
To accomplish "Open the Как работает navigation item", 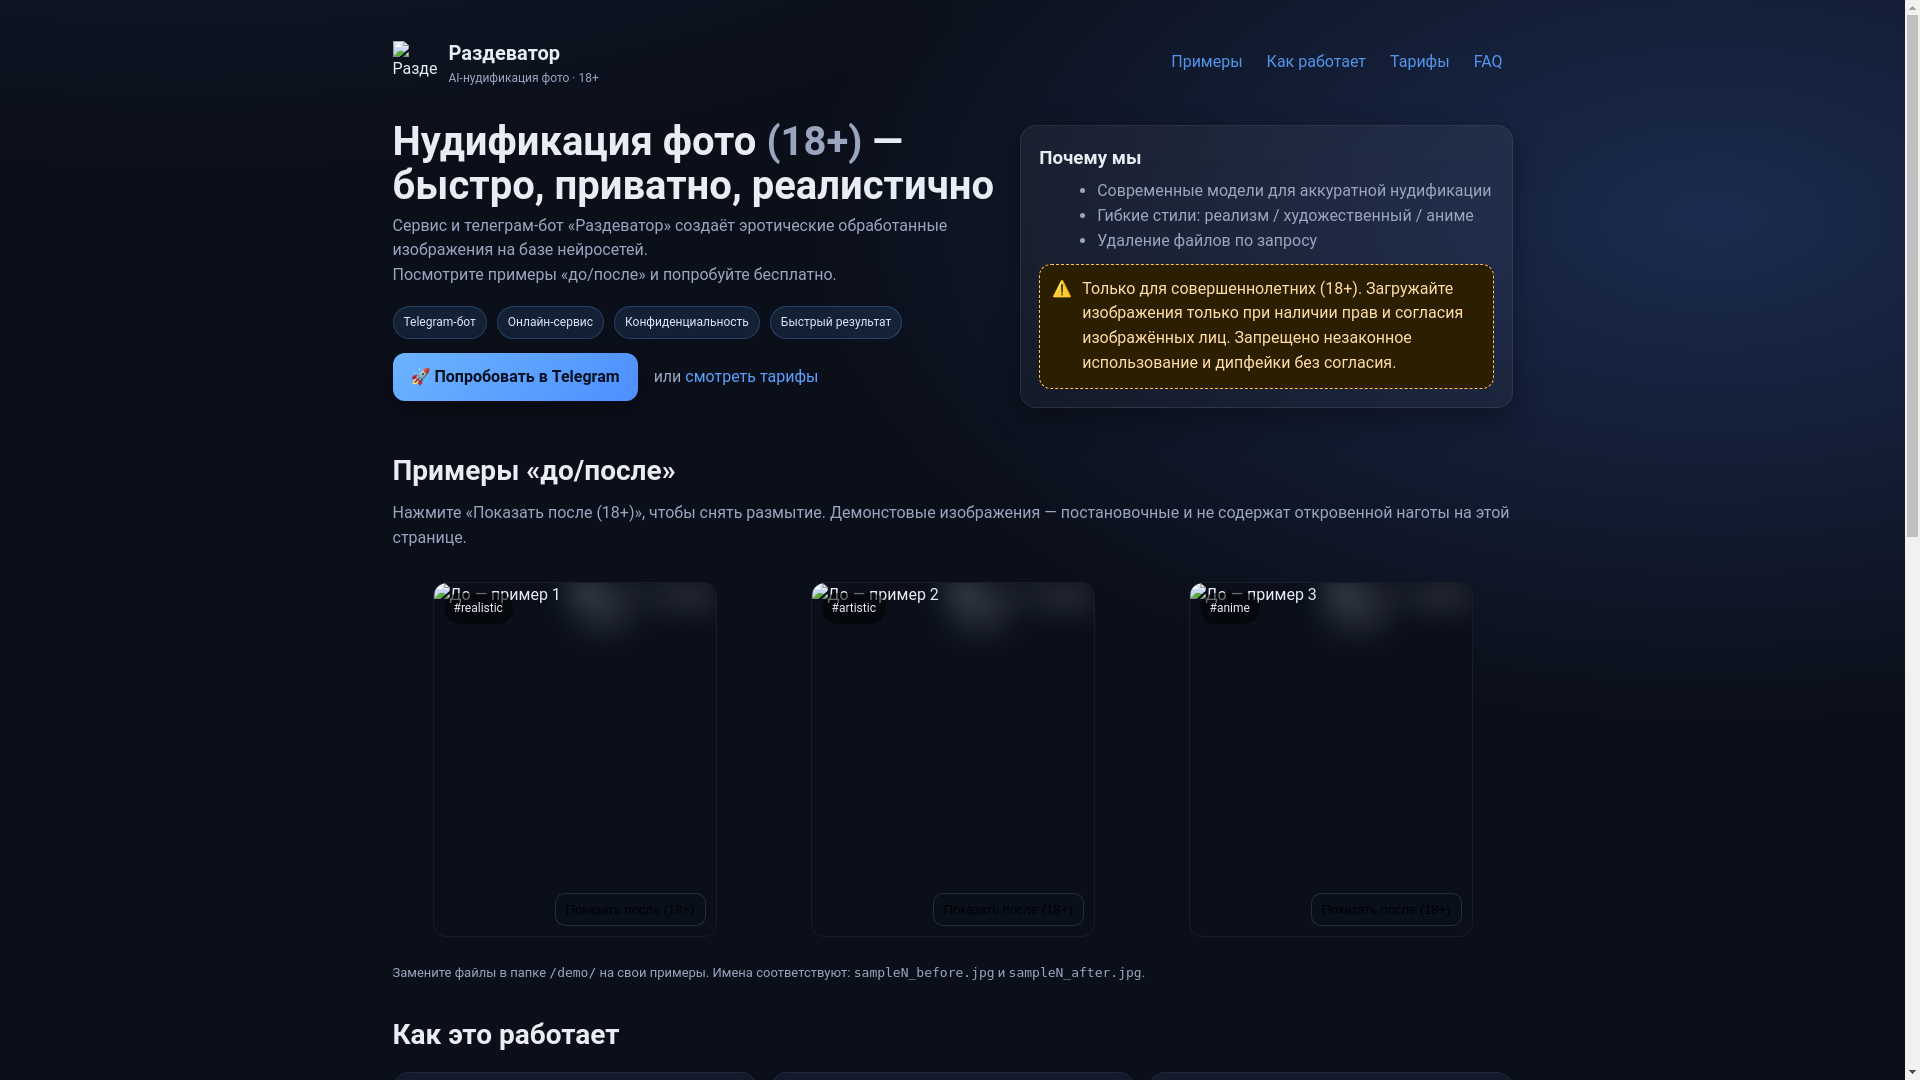I will (1315, 62).
